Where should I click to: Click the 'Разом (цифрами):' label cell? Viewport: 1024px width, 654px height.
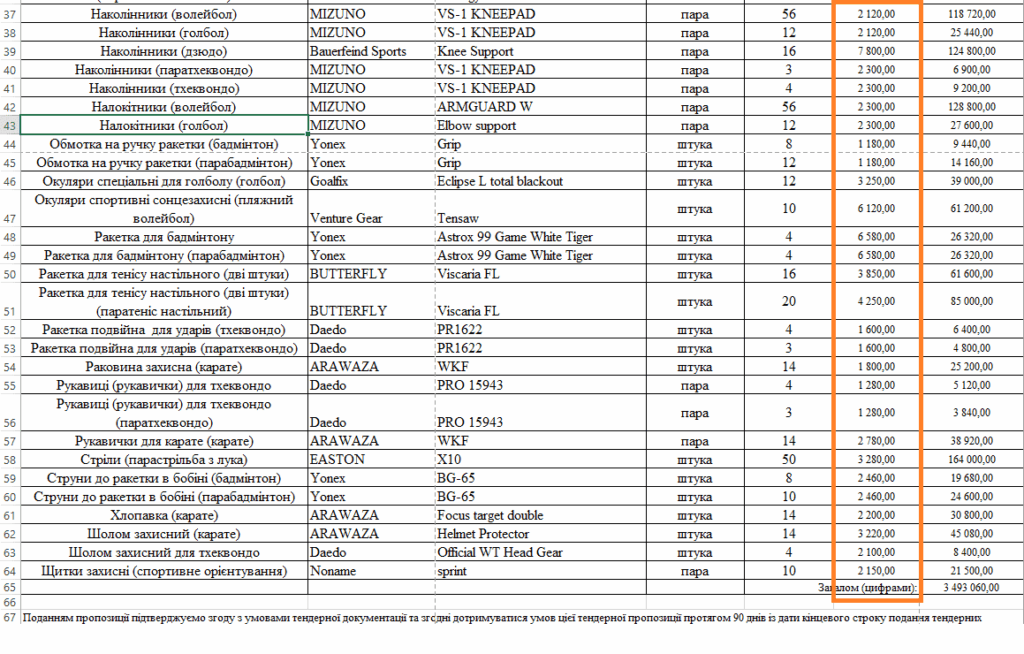868,588
